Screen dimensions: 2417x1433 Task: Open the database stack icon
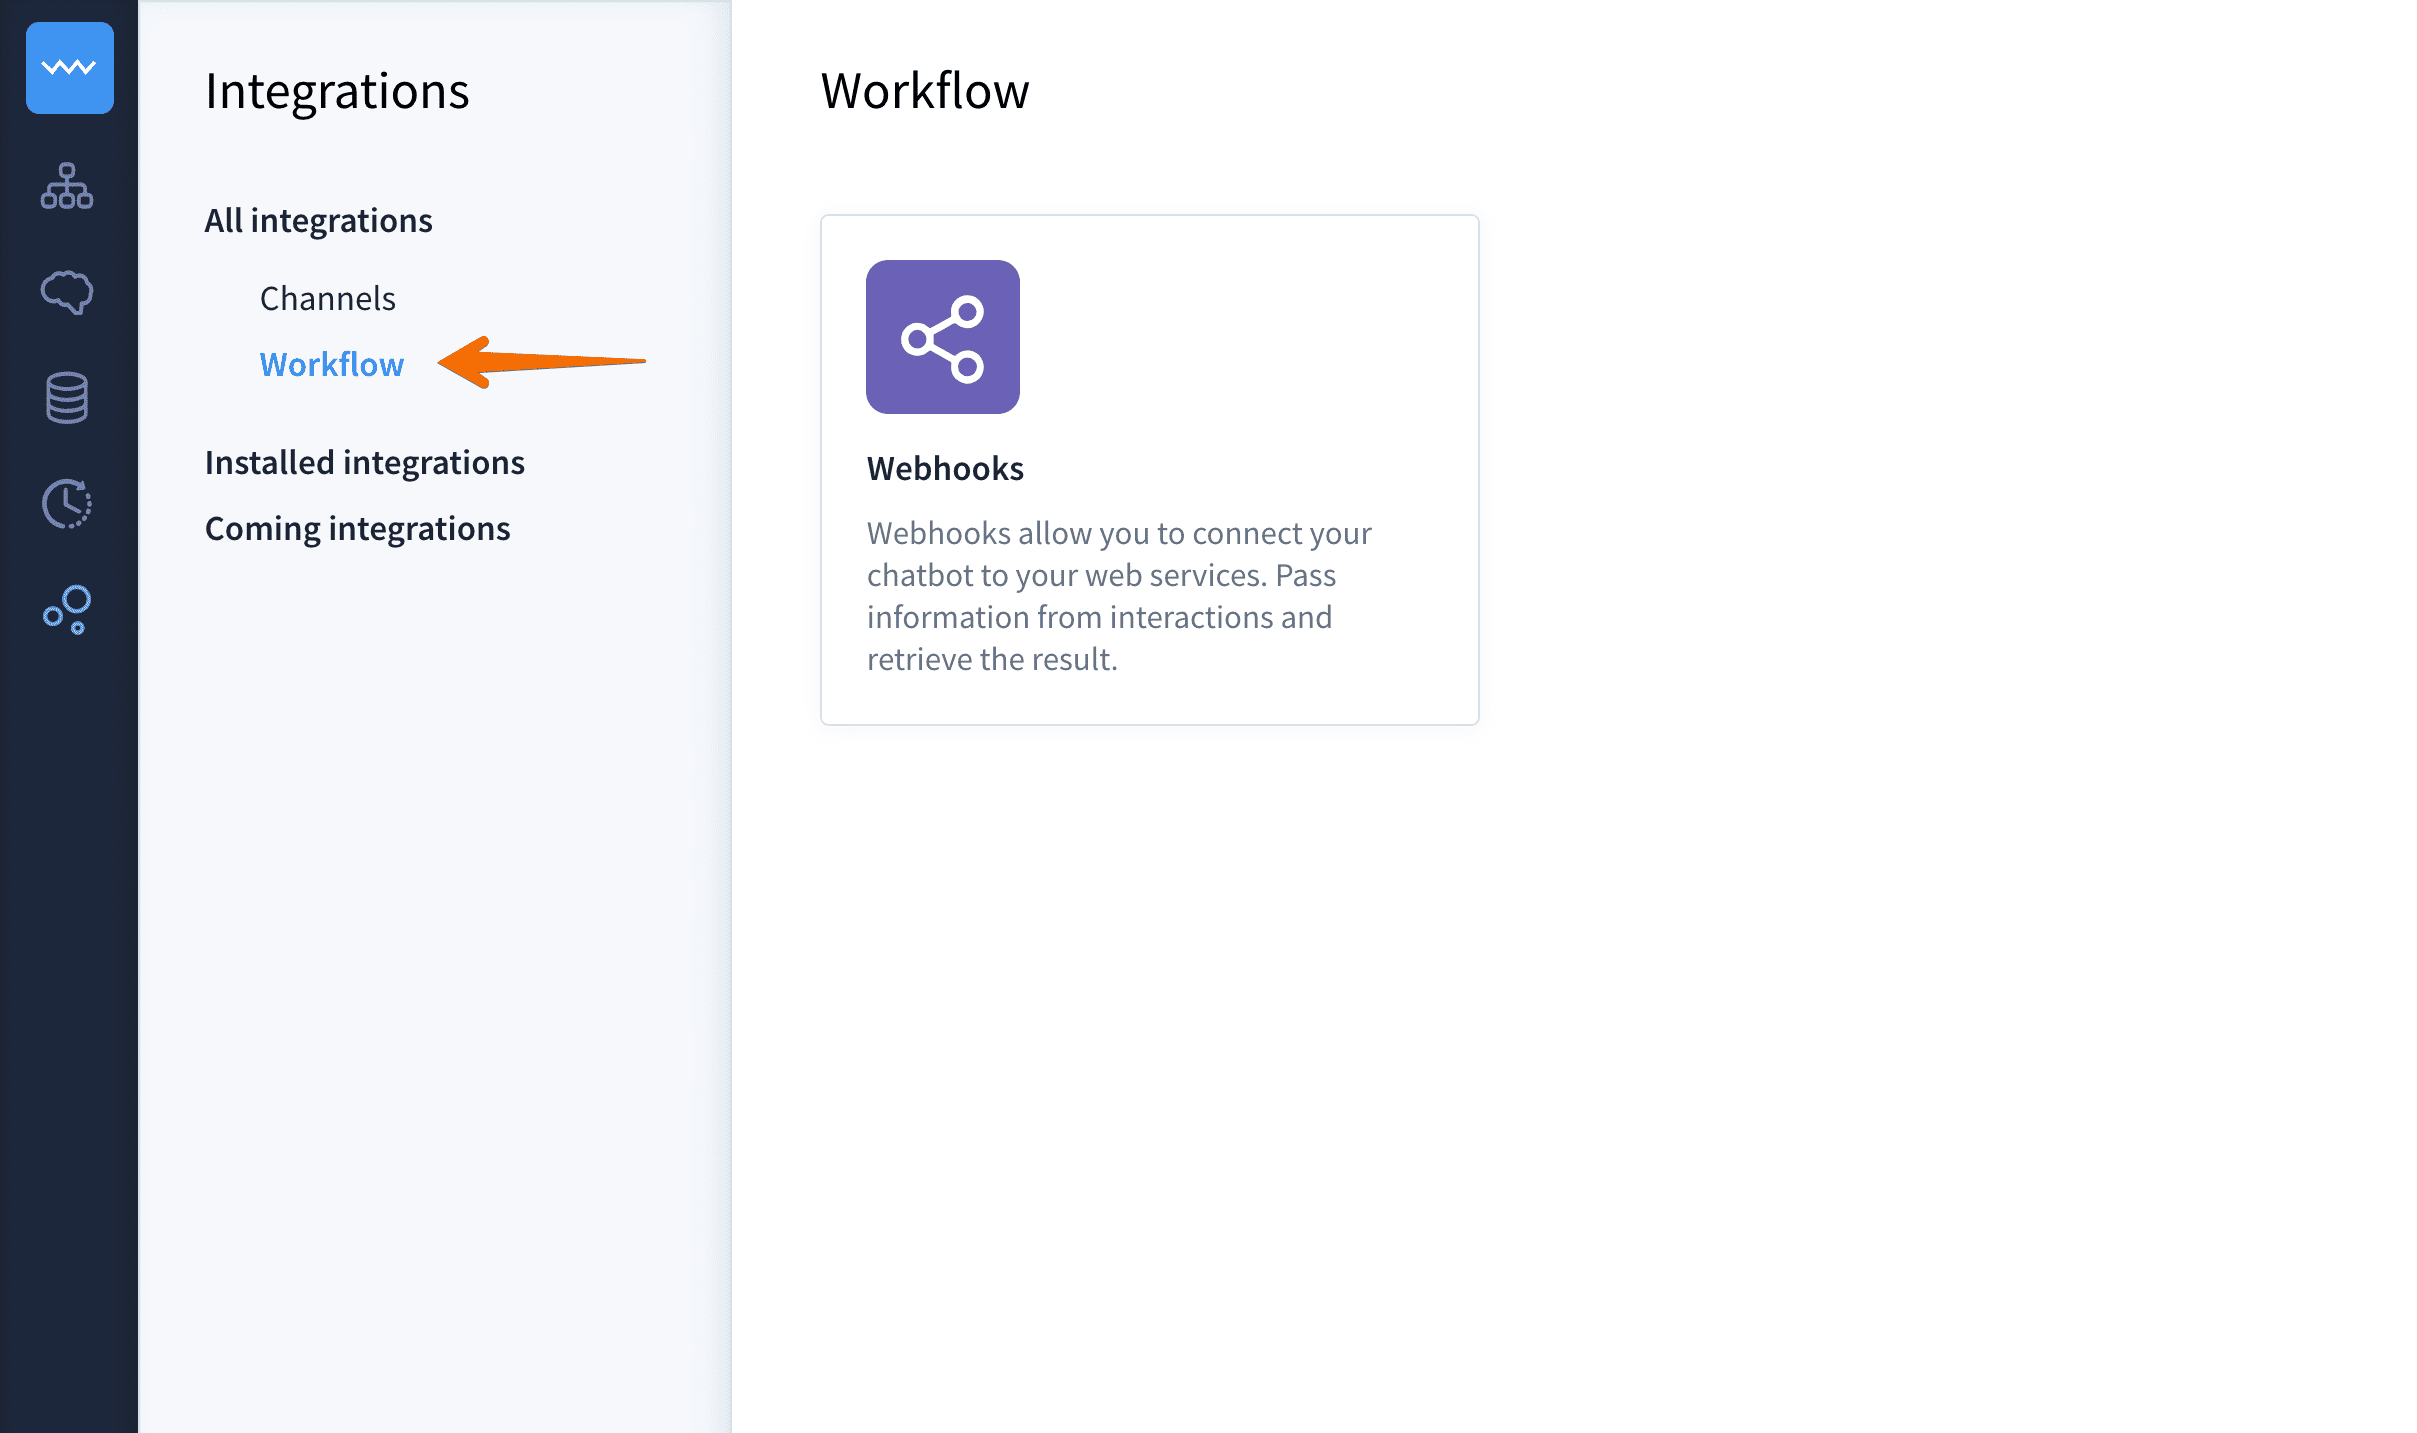tap(67, 398)
